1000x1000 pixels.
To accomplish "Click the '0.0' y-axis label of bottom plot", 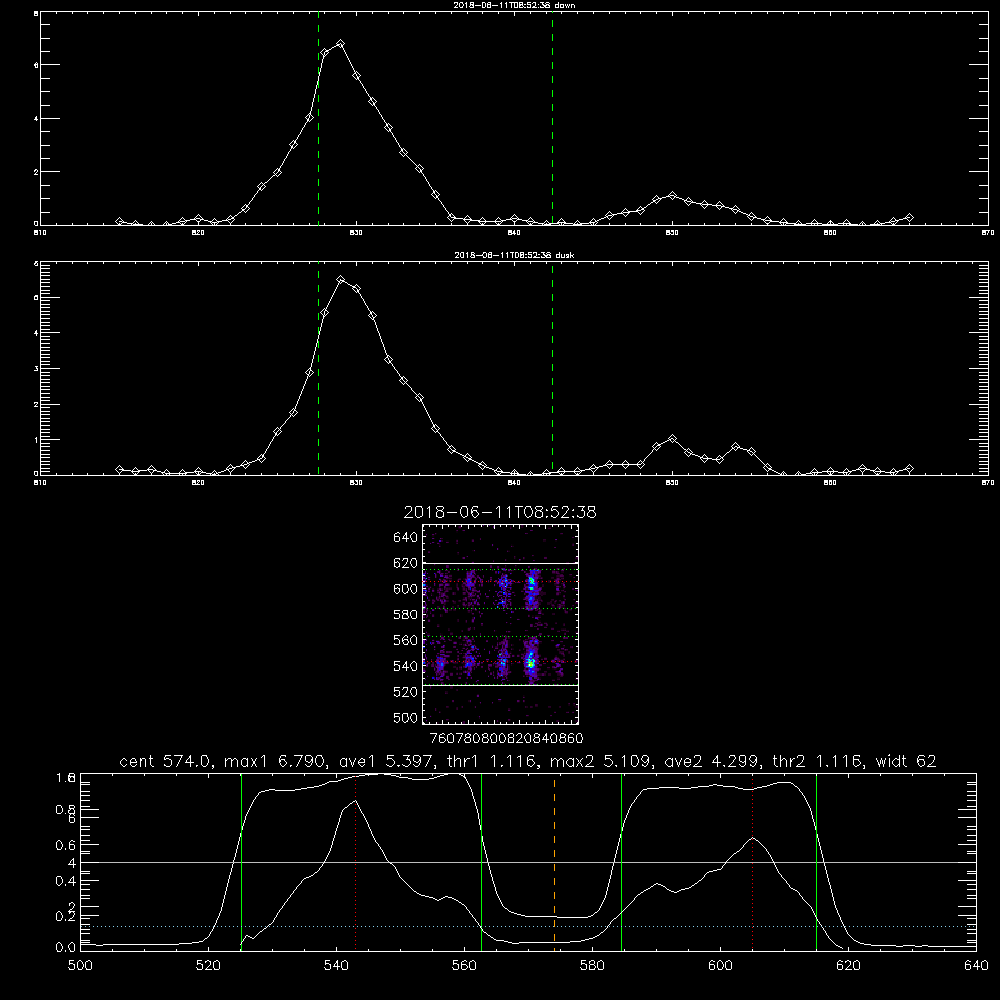I will [65, 948].
